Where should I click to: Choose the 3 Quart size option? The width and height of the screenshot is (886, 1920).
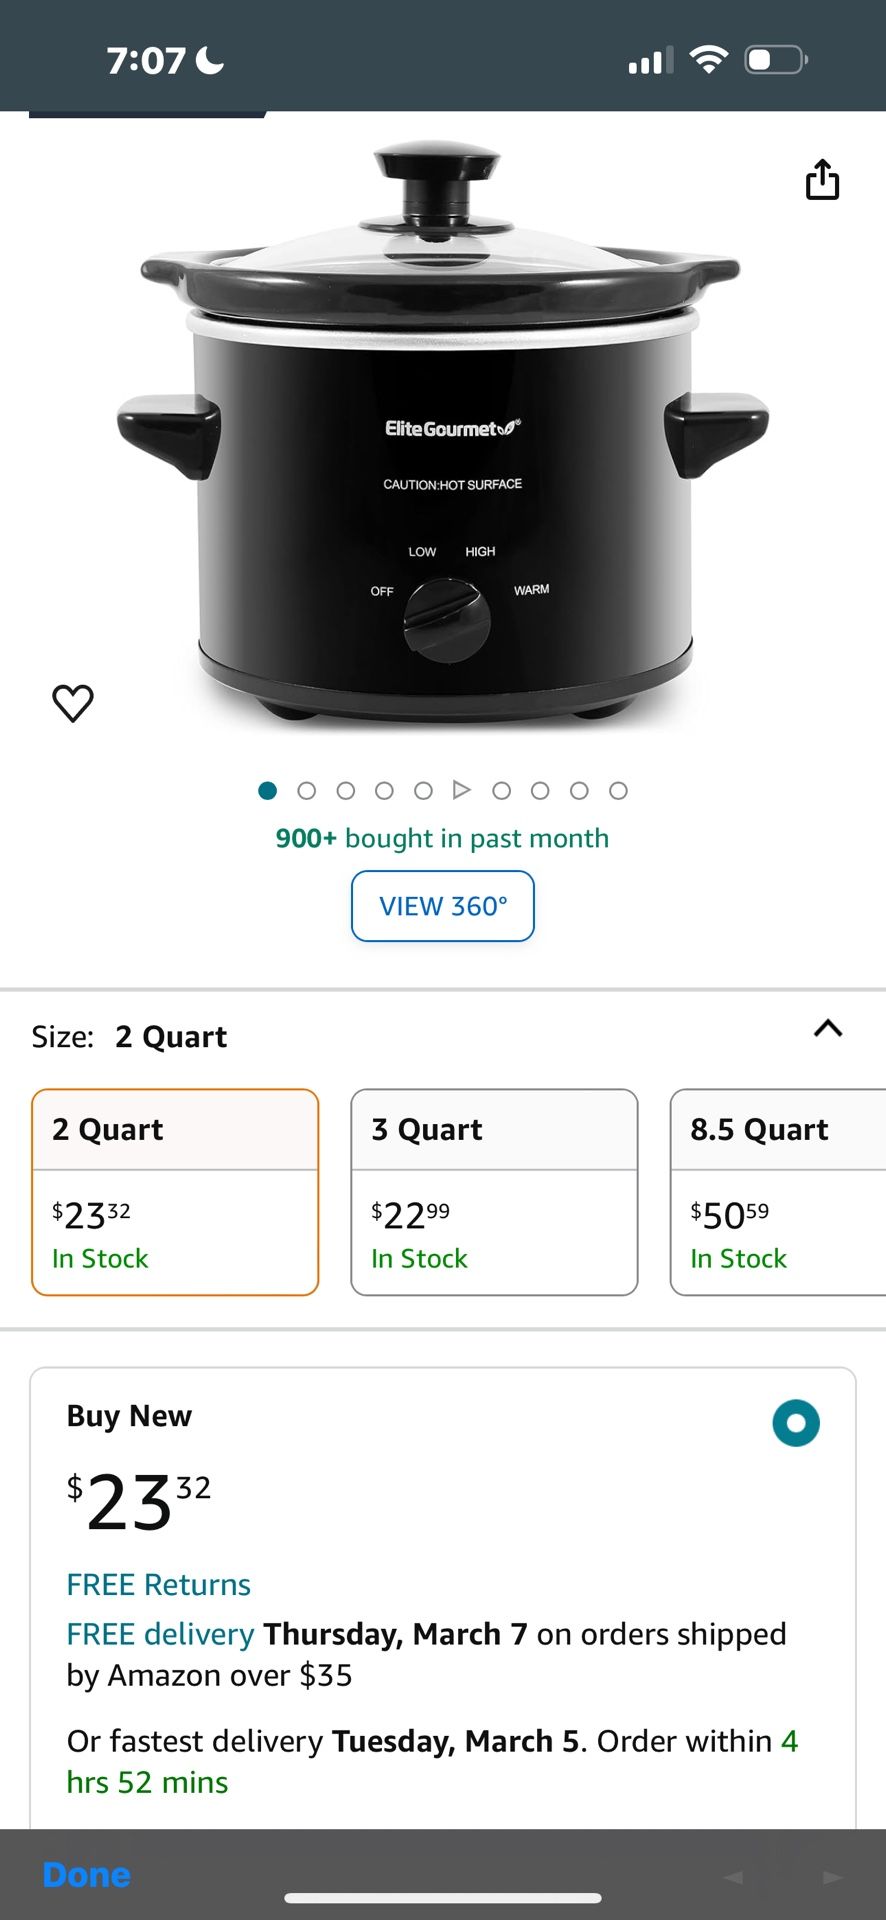click(x=494, y=1192)
